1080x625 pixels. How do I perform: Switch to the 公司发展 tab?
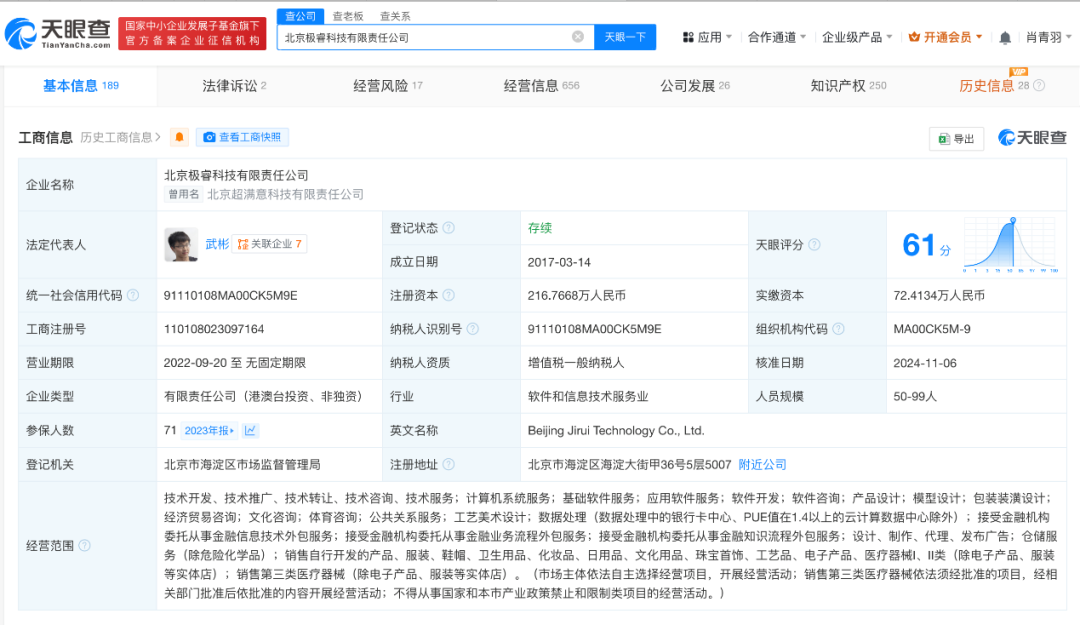pos(695,85)
